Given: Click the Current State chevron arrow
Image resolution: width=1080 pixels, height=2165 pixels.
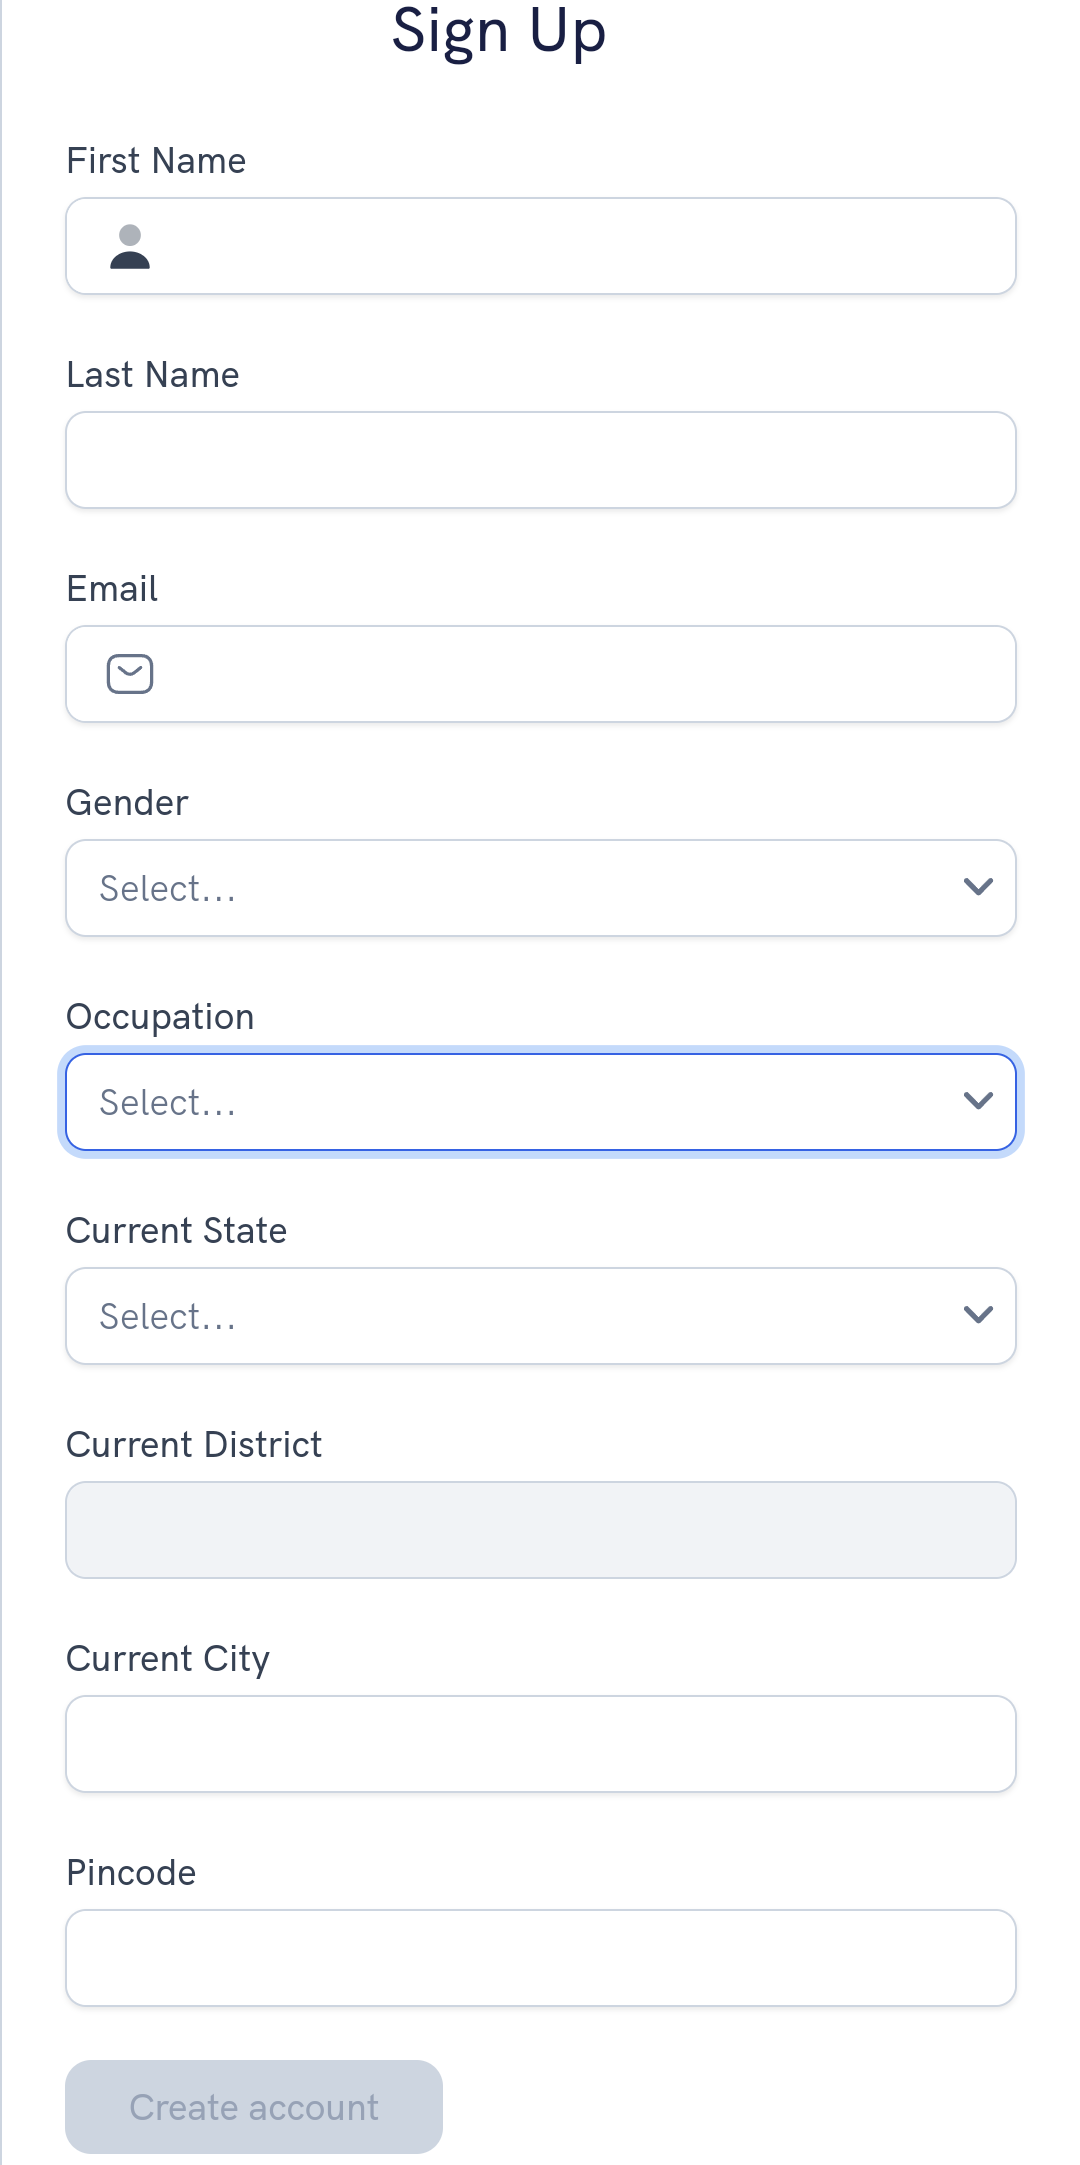Looking at the screenshot, I should tap(977, 1315).
